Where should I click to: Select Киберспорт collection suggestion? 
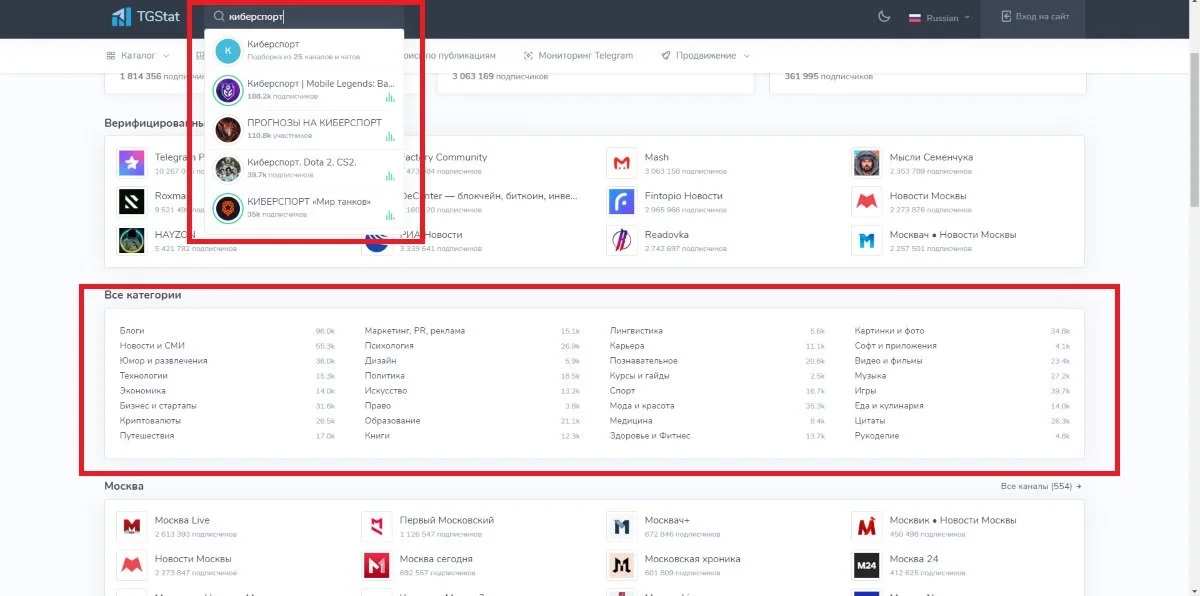tap(304, 50)
